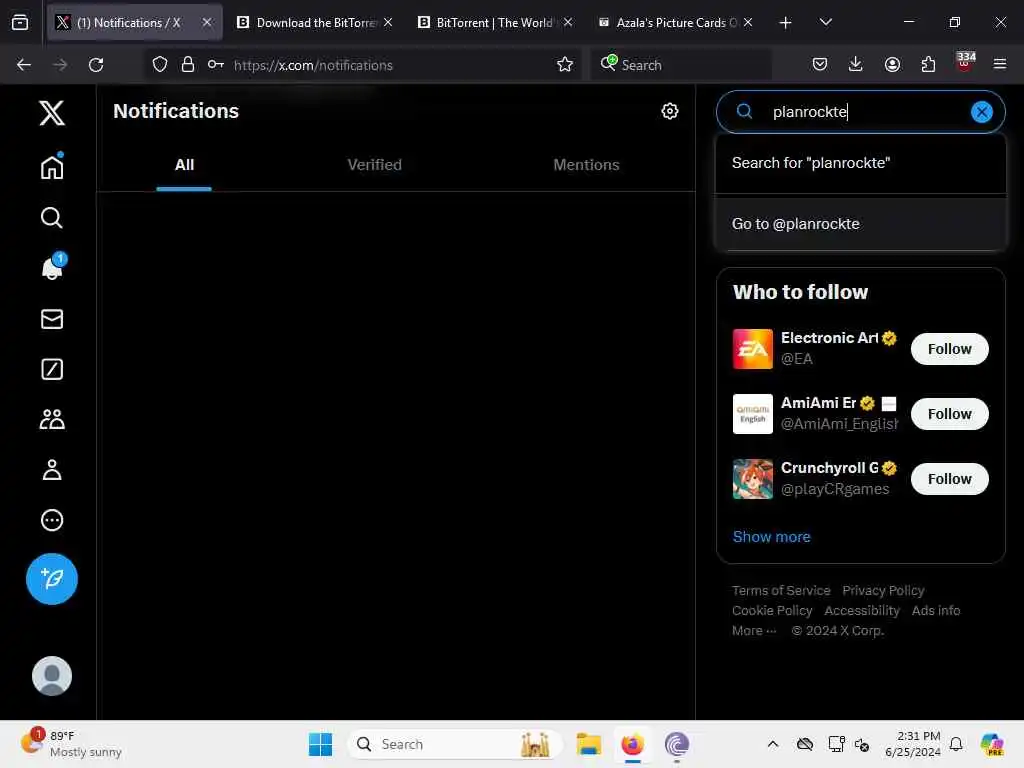
Task: Open Explore search icon in sidebar
Action: click(x=52, y=217)
